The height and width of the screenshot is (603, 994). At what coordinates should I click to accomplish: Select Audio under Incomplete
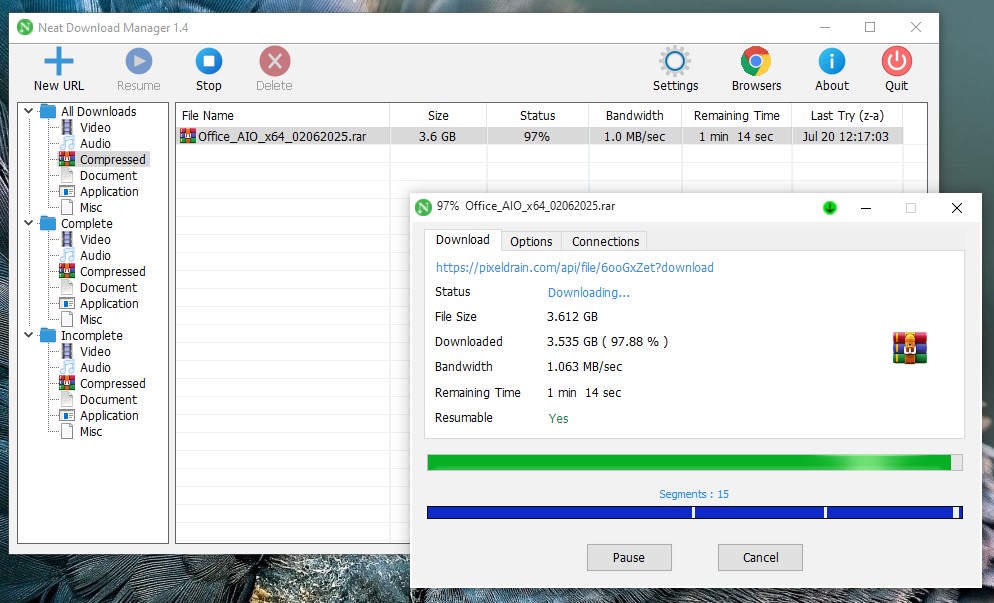95,367
